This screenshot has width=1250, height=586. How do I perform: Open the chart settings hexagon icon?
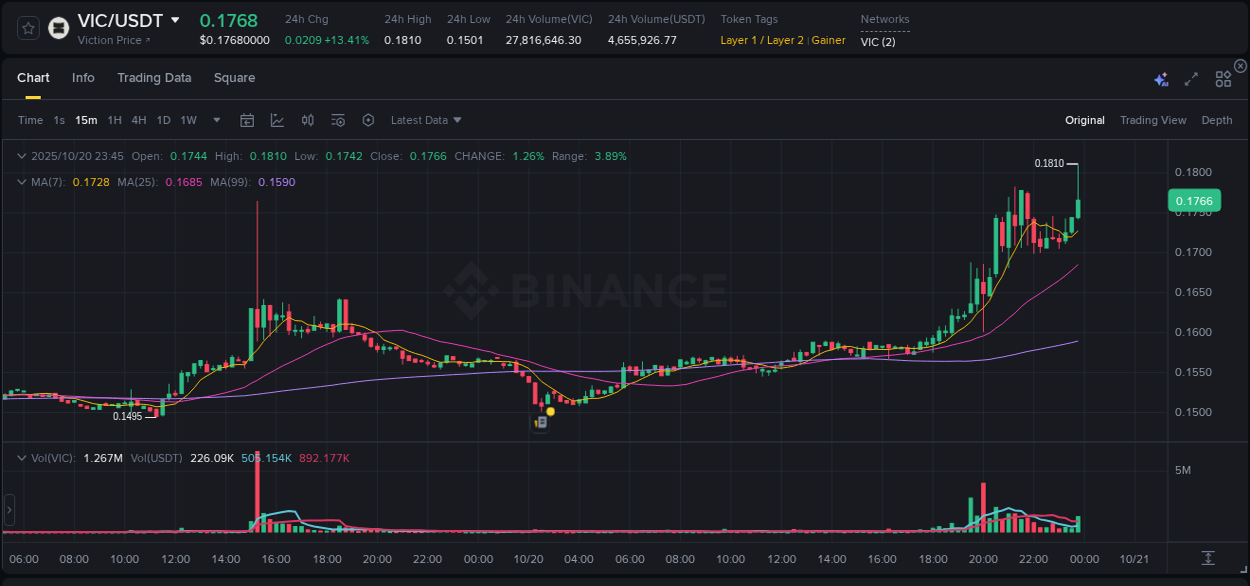(368, 119)
